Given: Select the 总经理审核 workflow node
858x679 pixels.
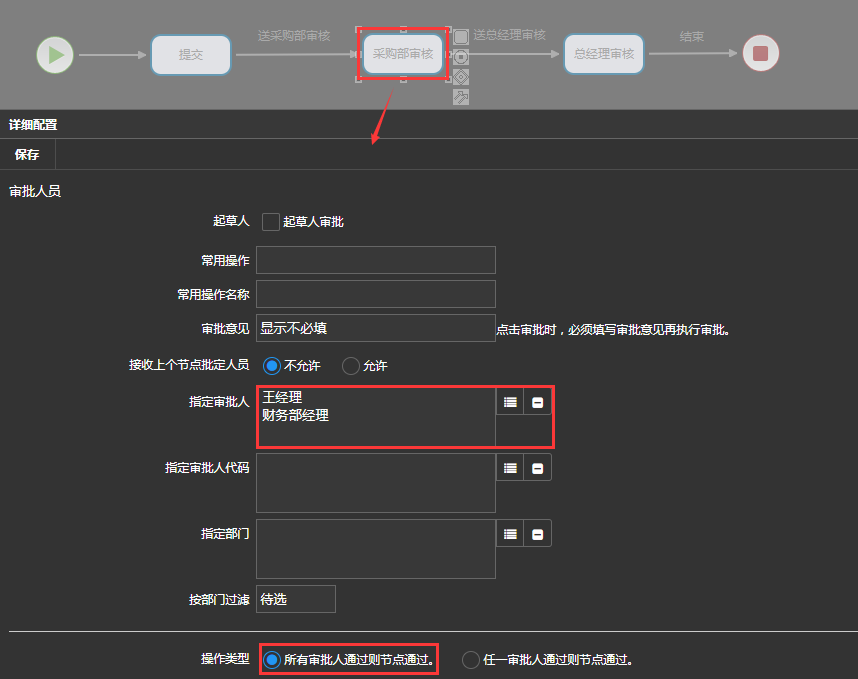Looking at the screenshot, I should coord(604,54).
